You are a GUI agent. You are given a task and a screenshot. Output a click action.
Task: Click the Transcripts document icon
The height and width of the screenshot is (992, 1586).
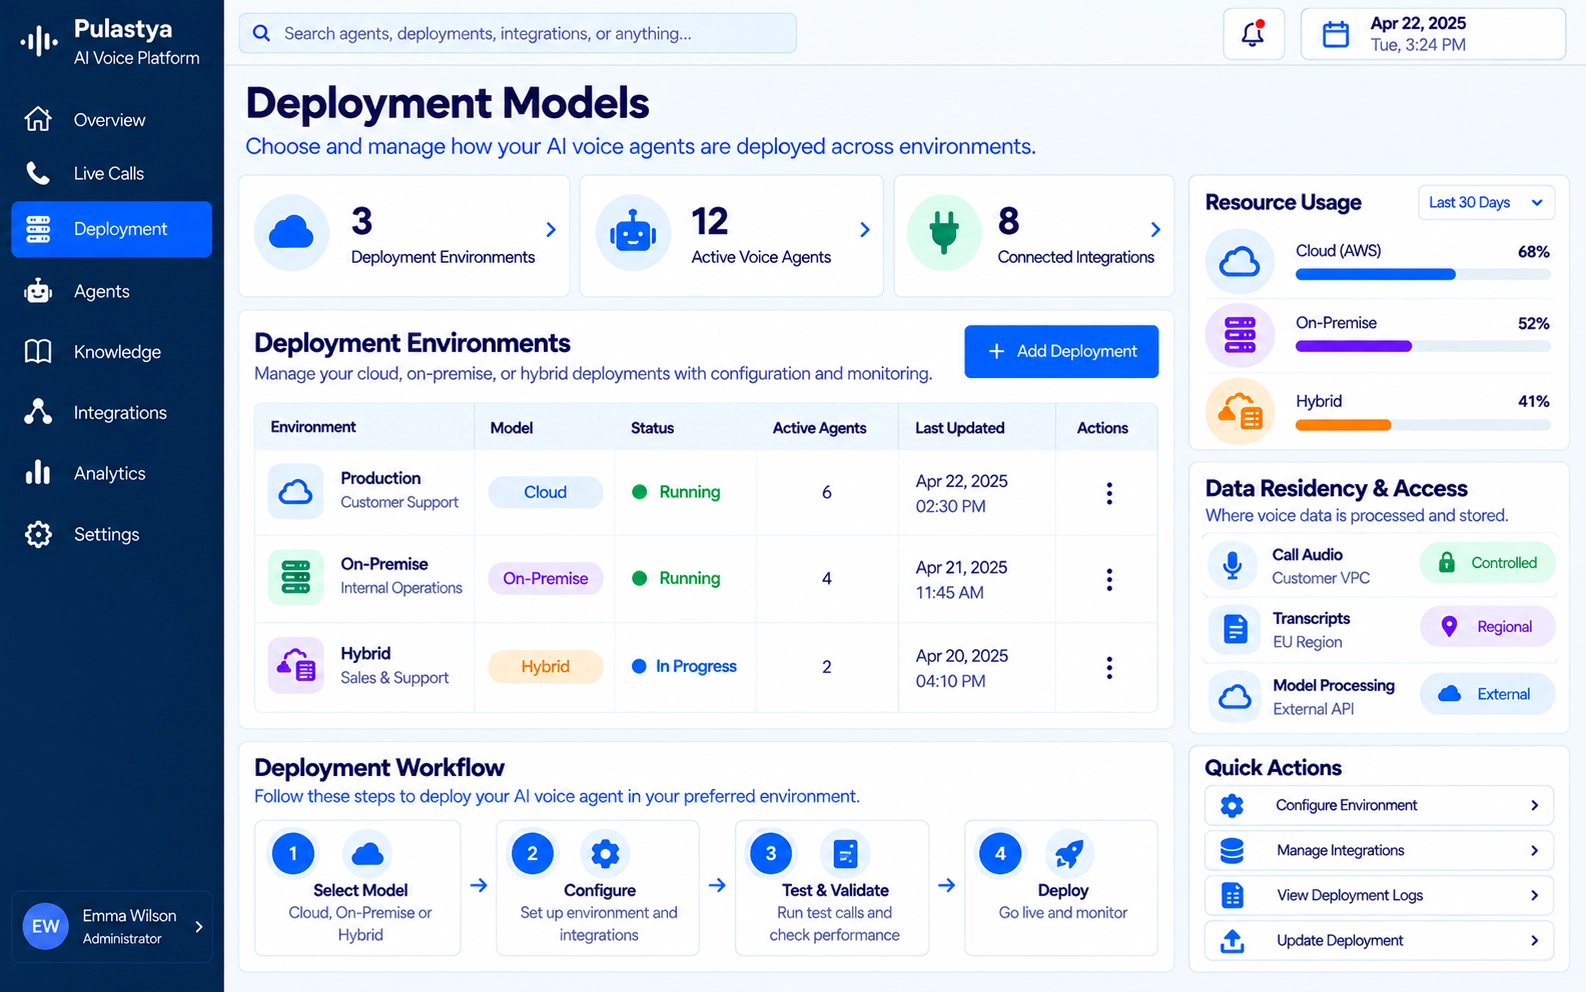point(1235,629)
